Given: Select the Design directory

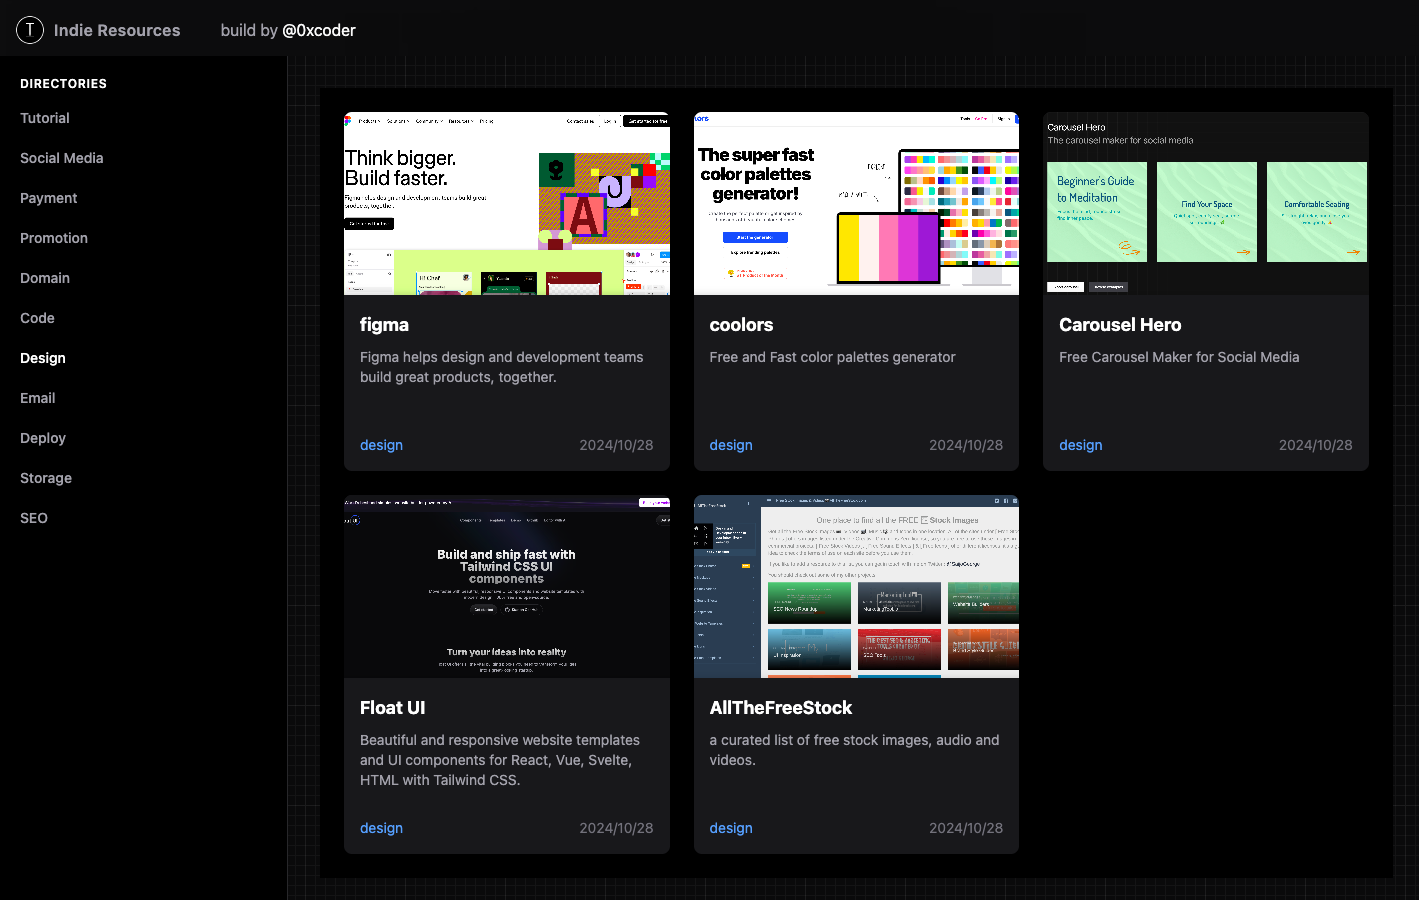Looking at the screenshot, I should point(43,358).
